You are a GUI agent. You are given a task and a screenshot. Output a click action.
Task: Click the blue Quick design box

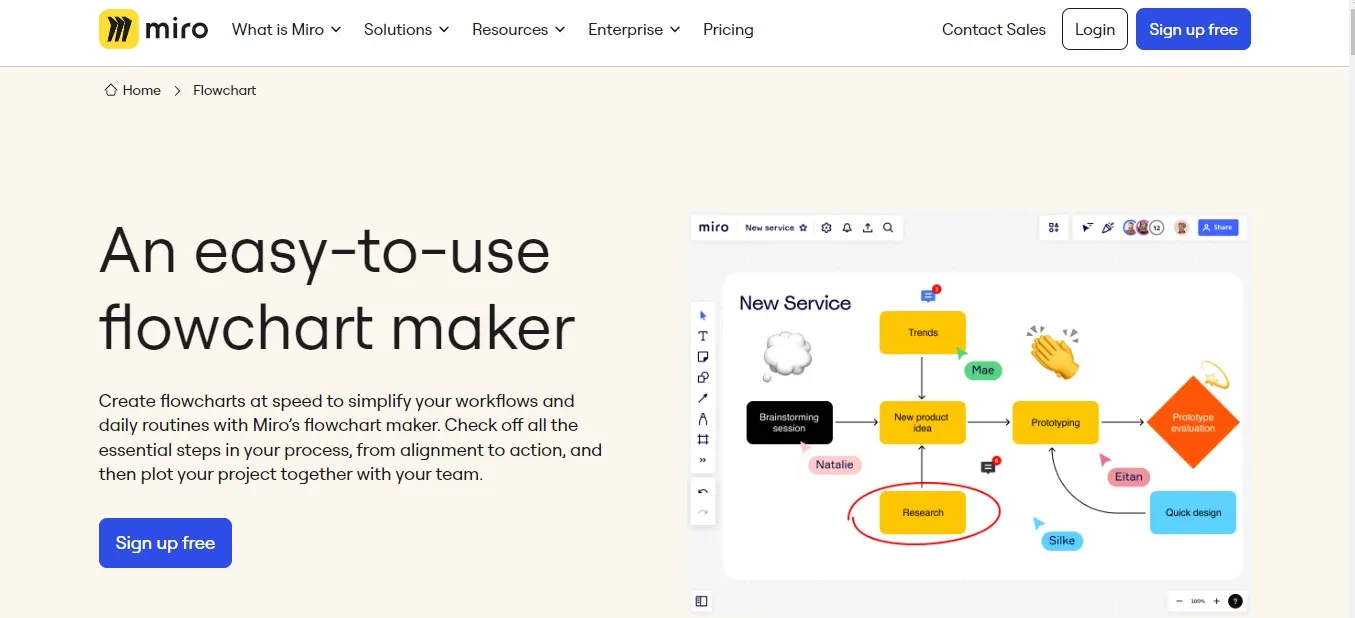(1193, 512)
